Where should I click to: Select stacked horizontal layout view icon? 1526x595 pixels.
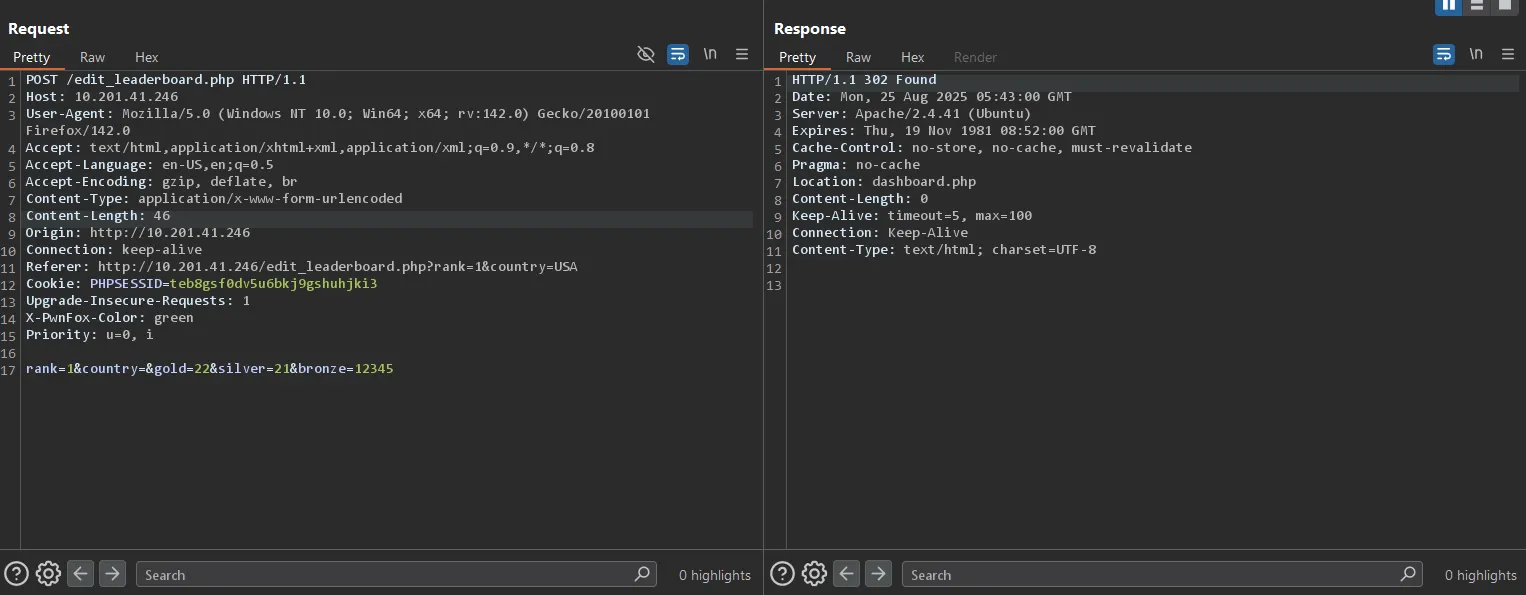click(x=1477, y=5)
